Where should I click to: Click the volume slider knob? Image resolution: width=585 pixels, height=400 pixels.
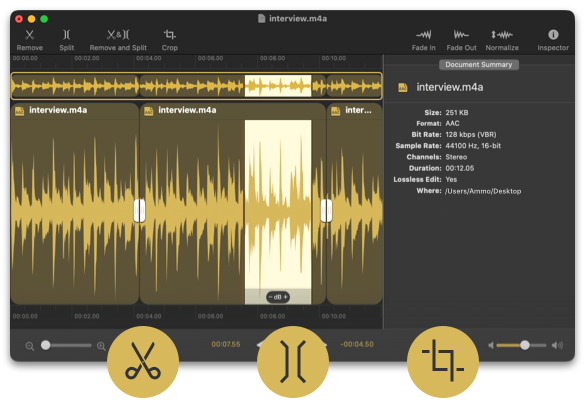point(525,345)
